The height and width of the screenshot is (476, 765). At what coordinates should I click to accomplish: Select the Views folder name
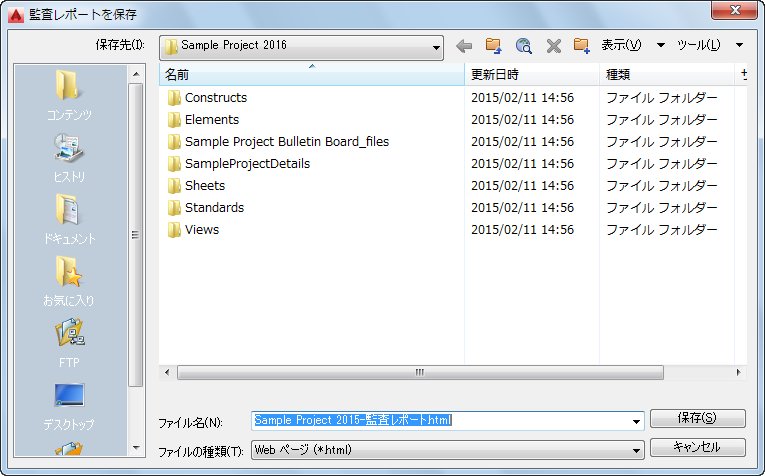click(202, 230)
